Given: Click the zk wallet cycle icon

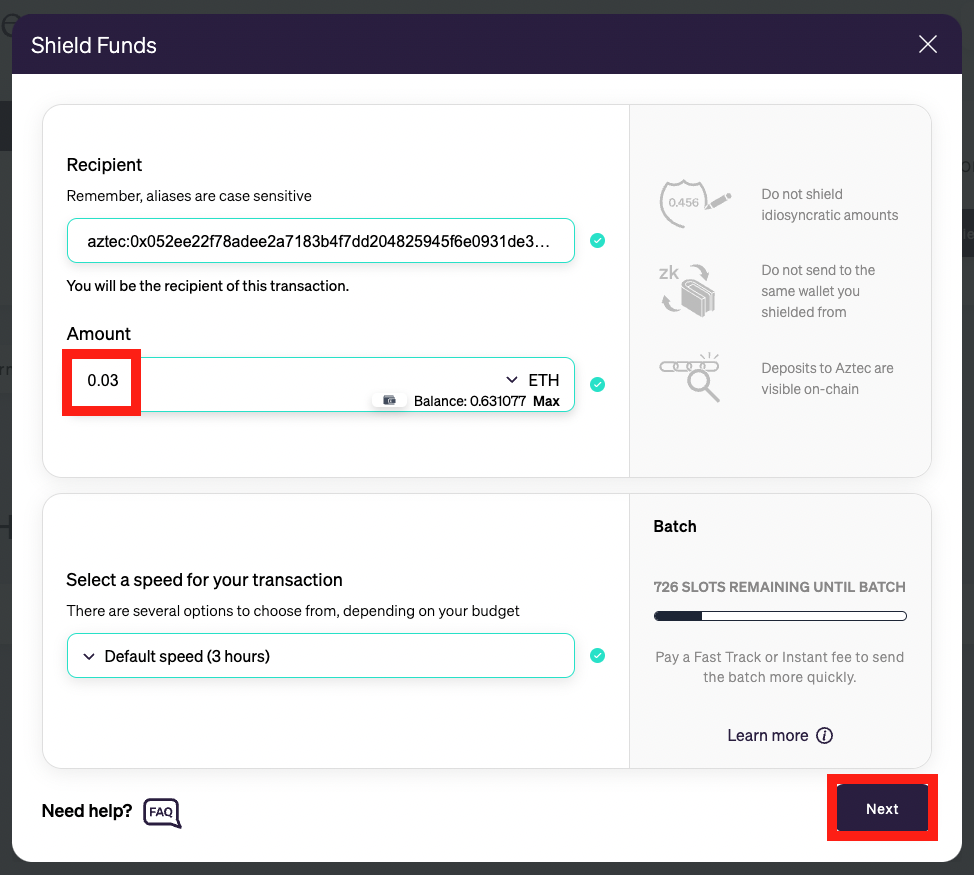Looking at the screenshot, I should (687, 290).
